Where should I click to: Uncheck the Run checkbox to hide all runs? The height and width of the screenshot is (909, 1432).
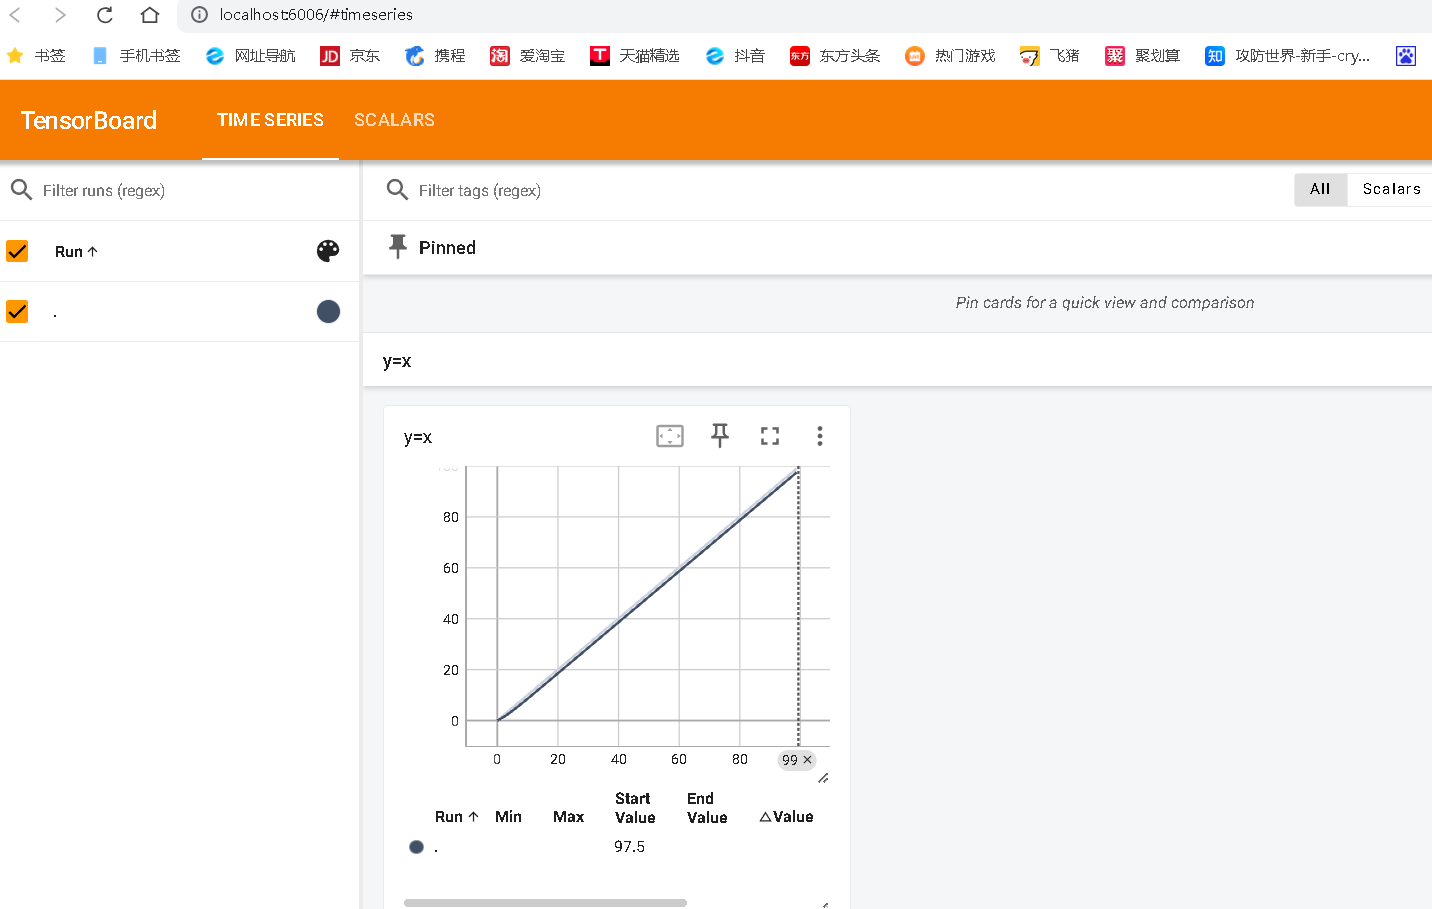[16, 251]
